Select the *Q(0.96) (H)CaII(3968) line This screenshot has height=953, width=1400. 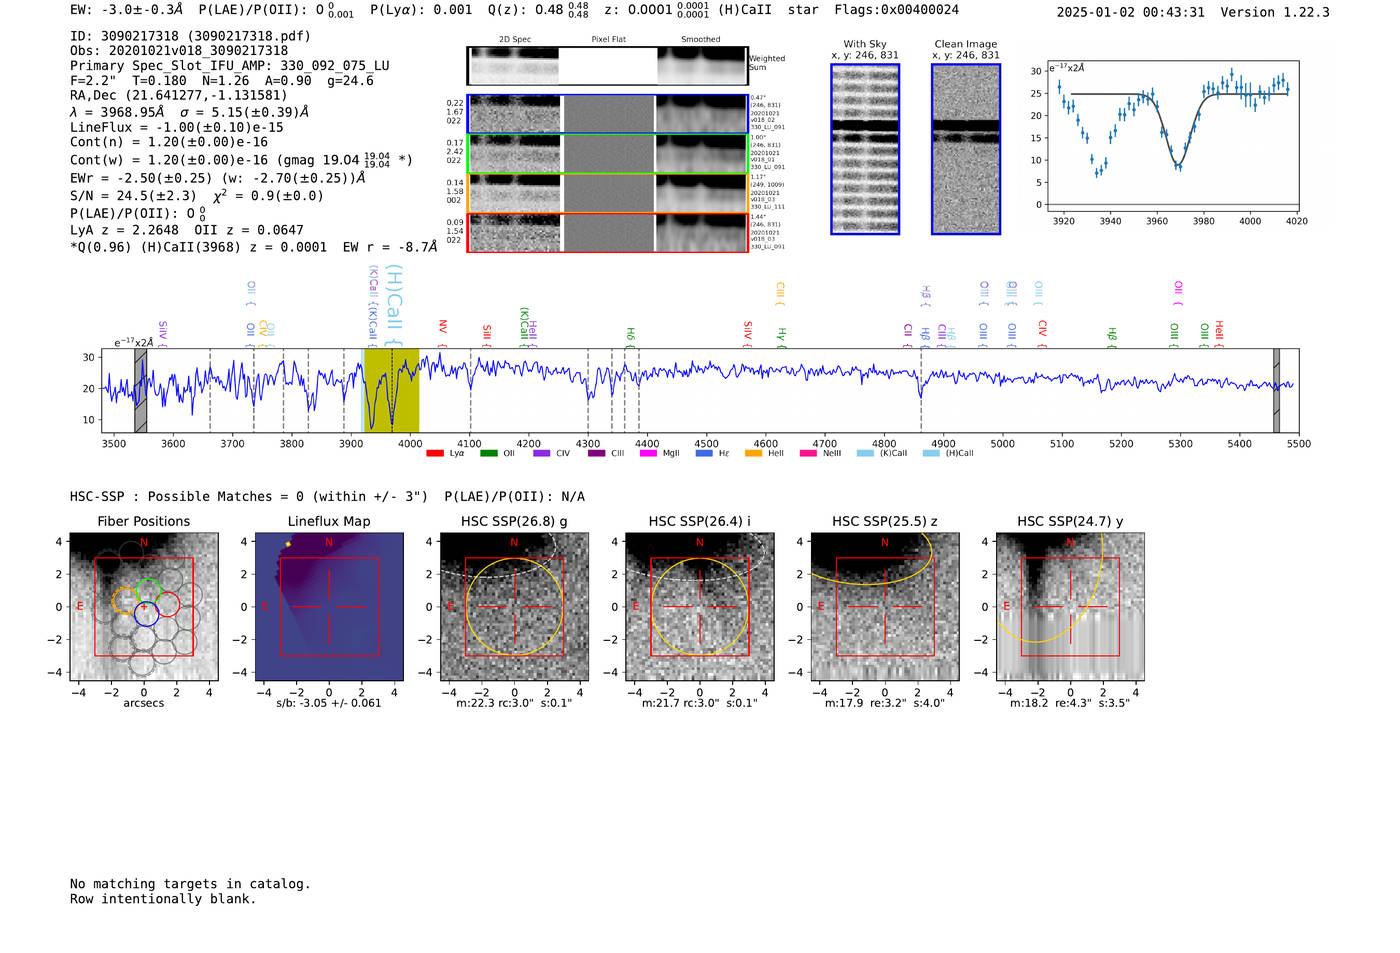[253, 247]
